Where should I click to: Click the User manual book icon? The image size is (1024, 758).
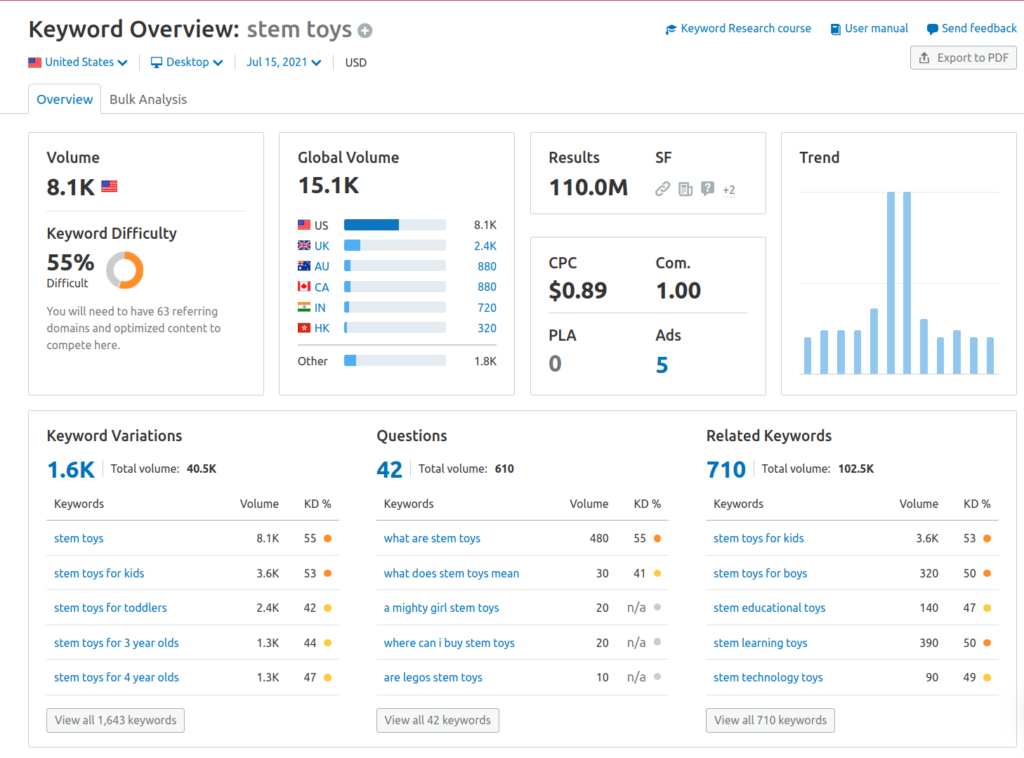(x=835, y=28)
